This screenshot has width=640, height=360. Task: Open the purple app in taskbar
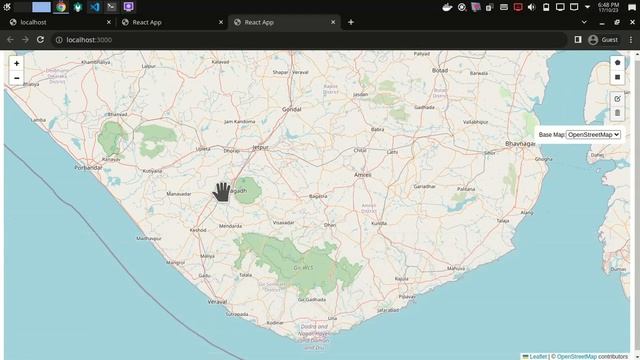129,7
